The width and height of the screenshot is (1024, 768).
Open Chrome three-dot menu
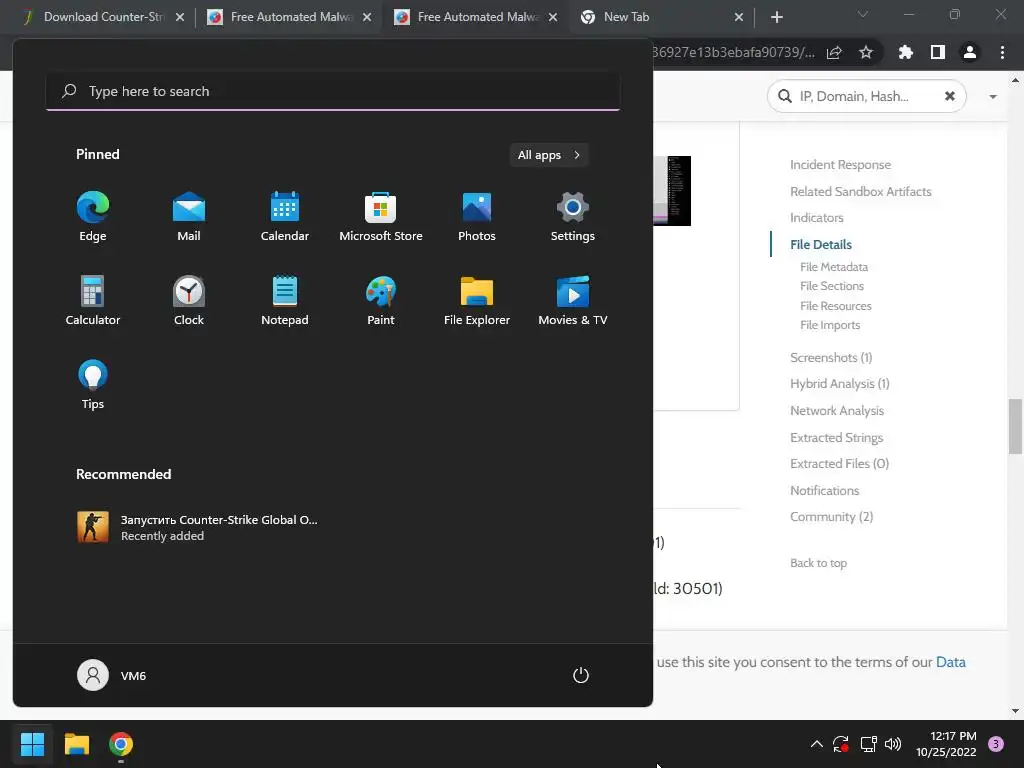tap(1002, 52)
